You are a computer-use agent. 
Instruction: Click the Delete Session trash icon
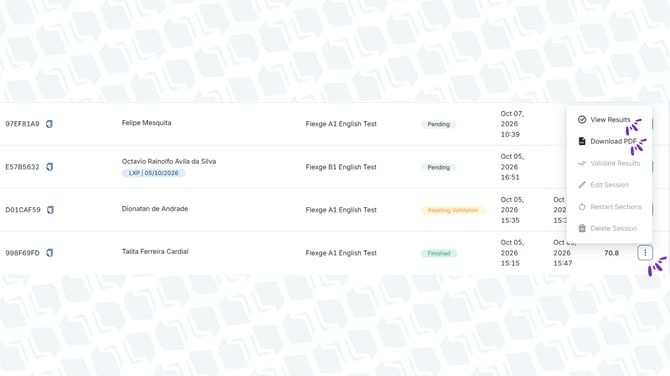[x=582, y=228]
